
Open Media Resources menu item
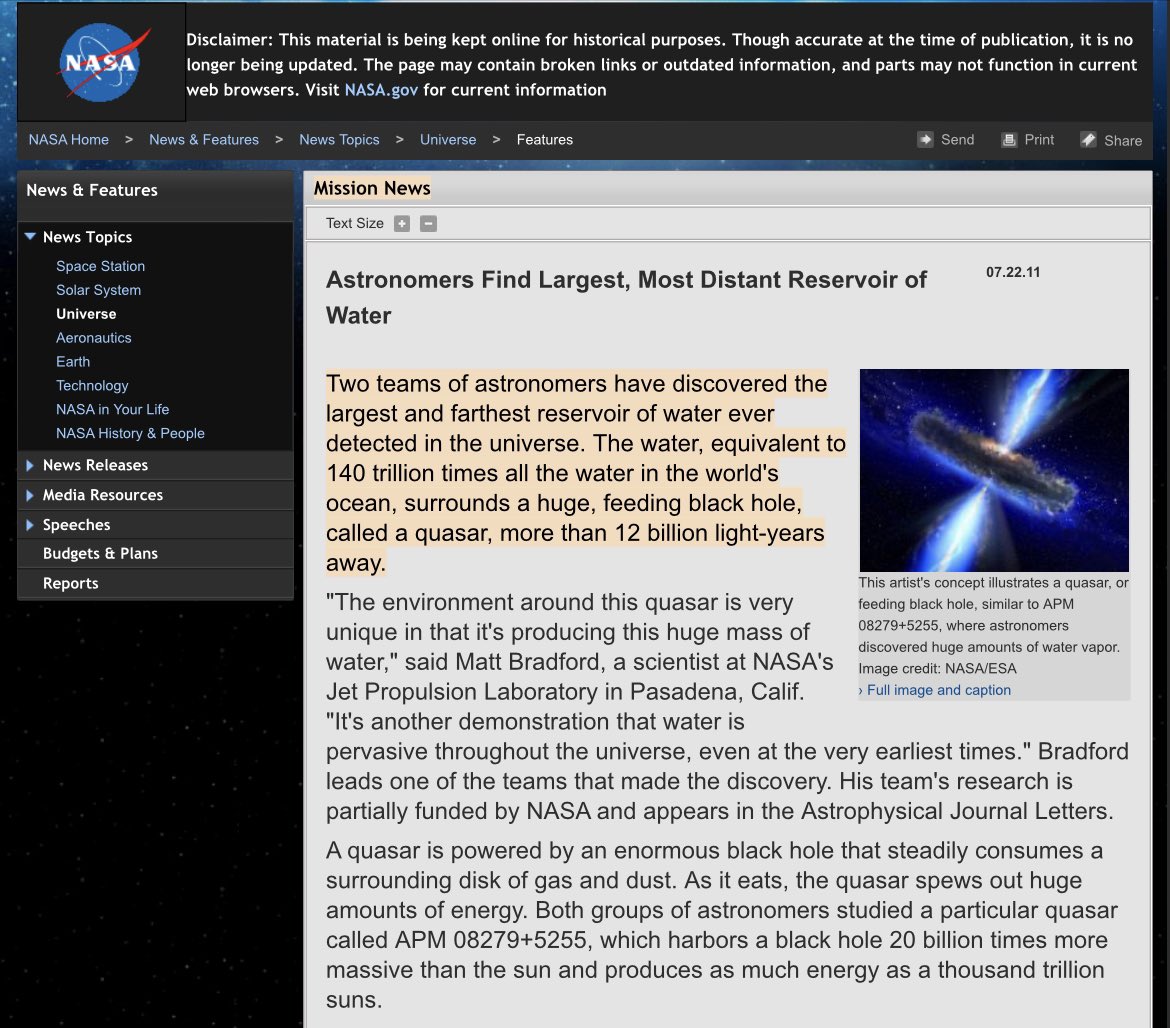[103, 495]
